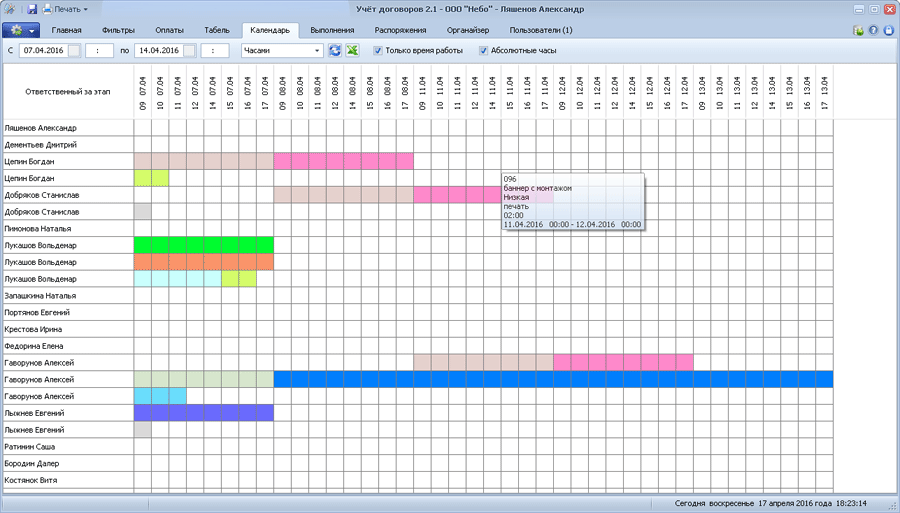Image resolution: width=900 pixels, height=513 pixels.
Task: Click the start time field after start date
Action: tap(99, 50)
